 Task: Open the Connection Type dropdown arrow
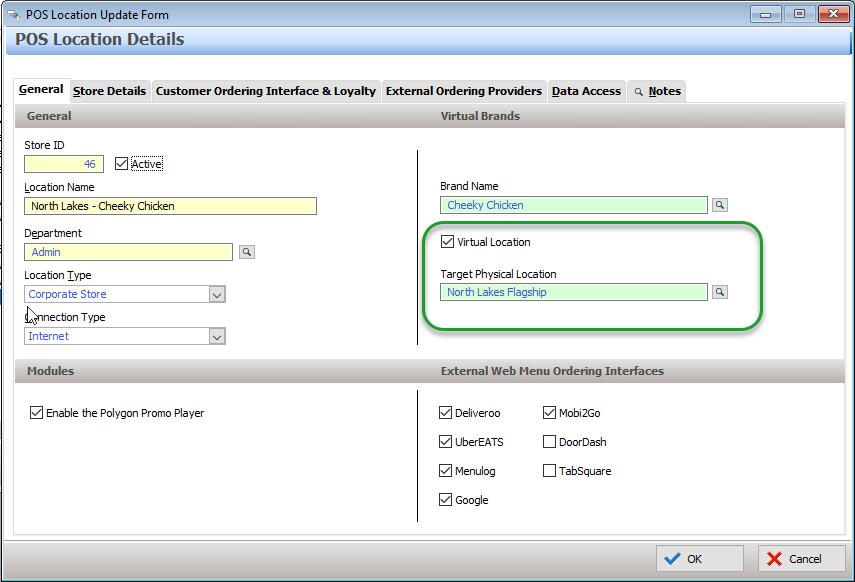(216, 337)
